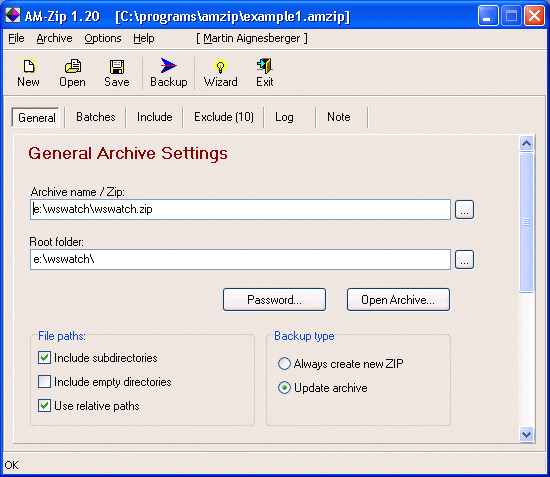Image resolution: width=550 pixels, height=477 pixels.
Task: Start backup with the Backup arrow icon
Action: (x=168, y=66)
